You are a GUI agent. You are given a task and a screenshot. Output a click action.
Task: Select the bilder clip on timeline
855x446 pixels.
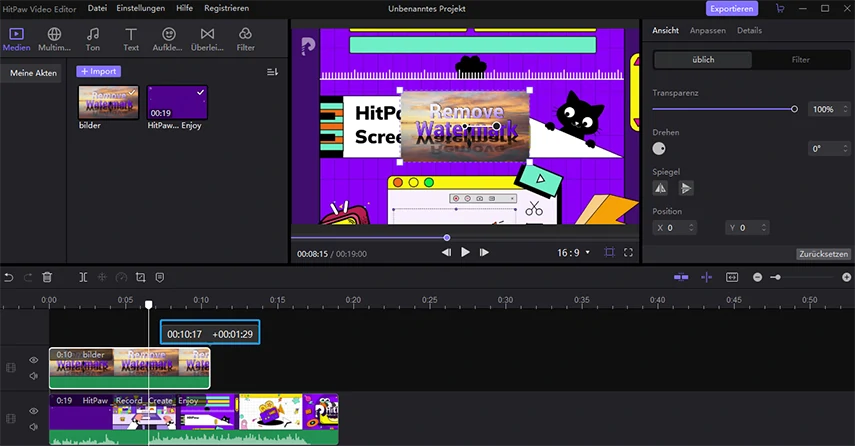point(130,368)
